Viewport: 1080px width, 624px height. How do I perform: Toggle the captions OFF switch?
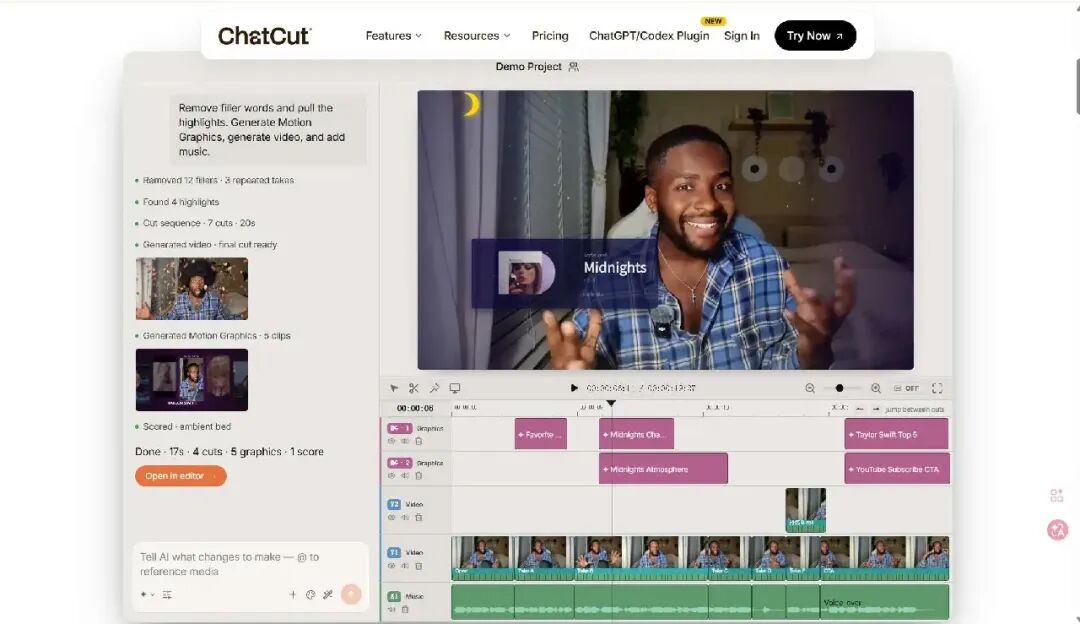tap(906, 388)
